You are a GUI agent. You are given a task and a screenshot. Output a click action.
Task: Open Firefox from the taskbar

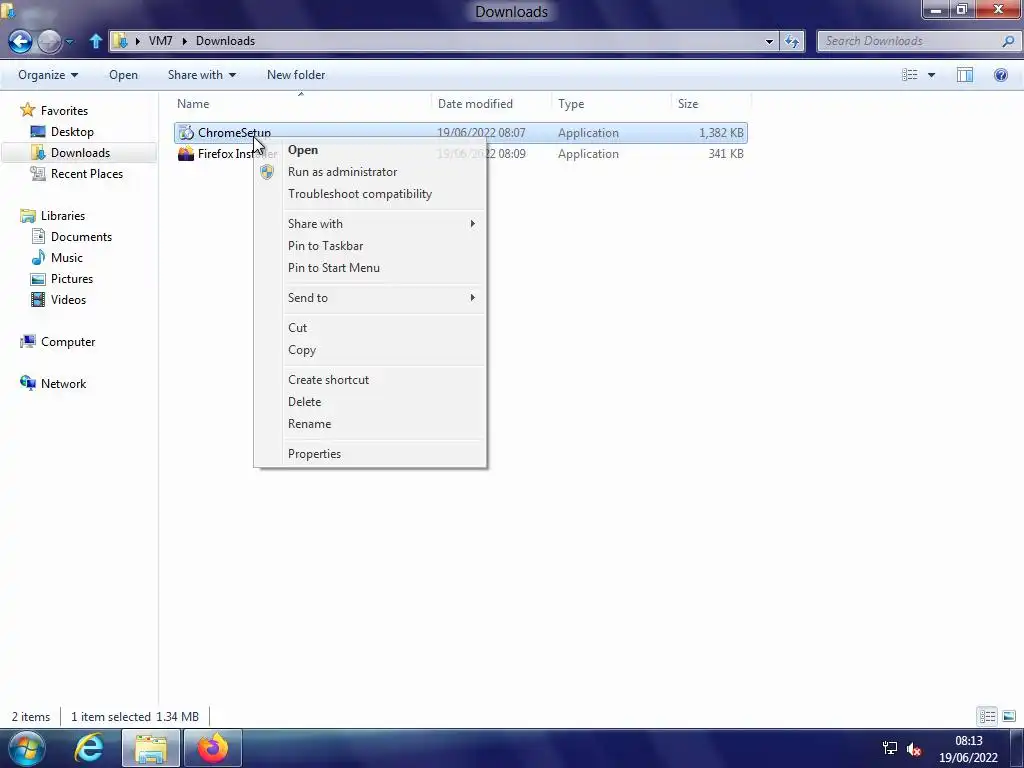pos(213,748)
